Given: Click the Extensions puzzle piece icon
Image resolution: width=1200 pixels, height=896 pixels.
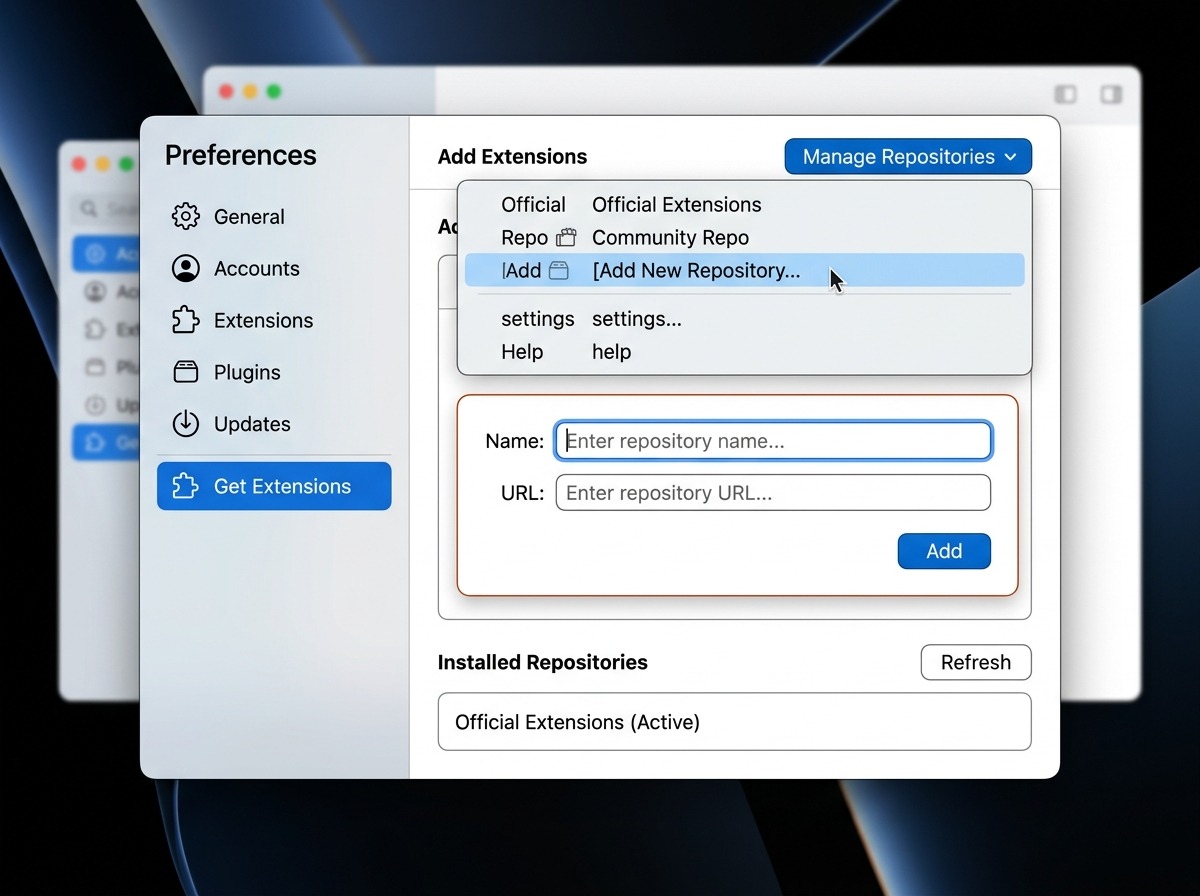Looking at the screenshot, I should (x=186, y=320).
